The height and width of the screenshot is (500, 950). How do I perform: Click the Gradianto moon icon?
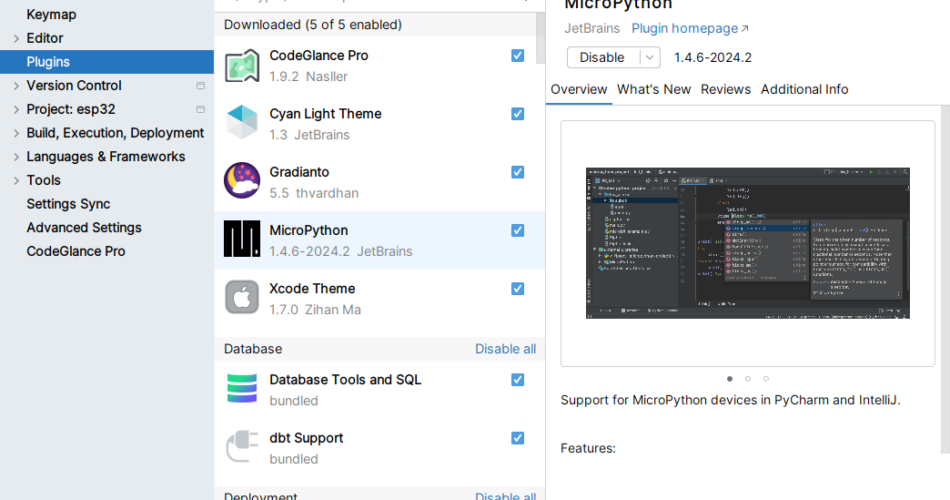click(242, 181)
